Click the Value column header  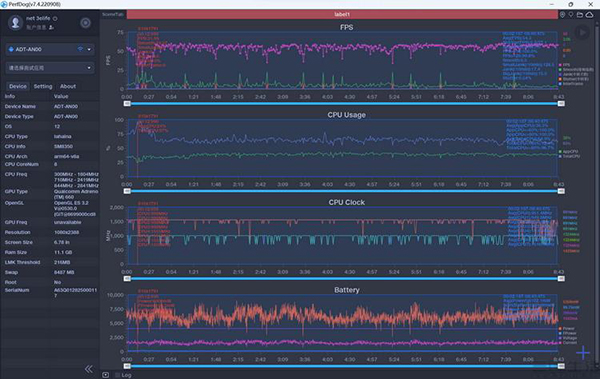tap(61, 96)
